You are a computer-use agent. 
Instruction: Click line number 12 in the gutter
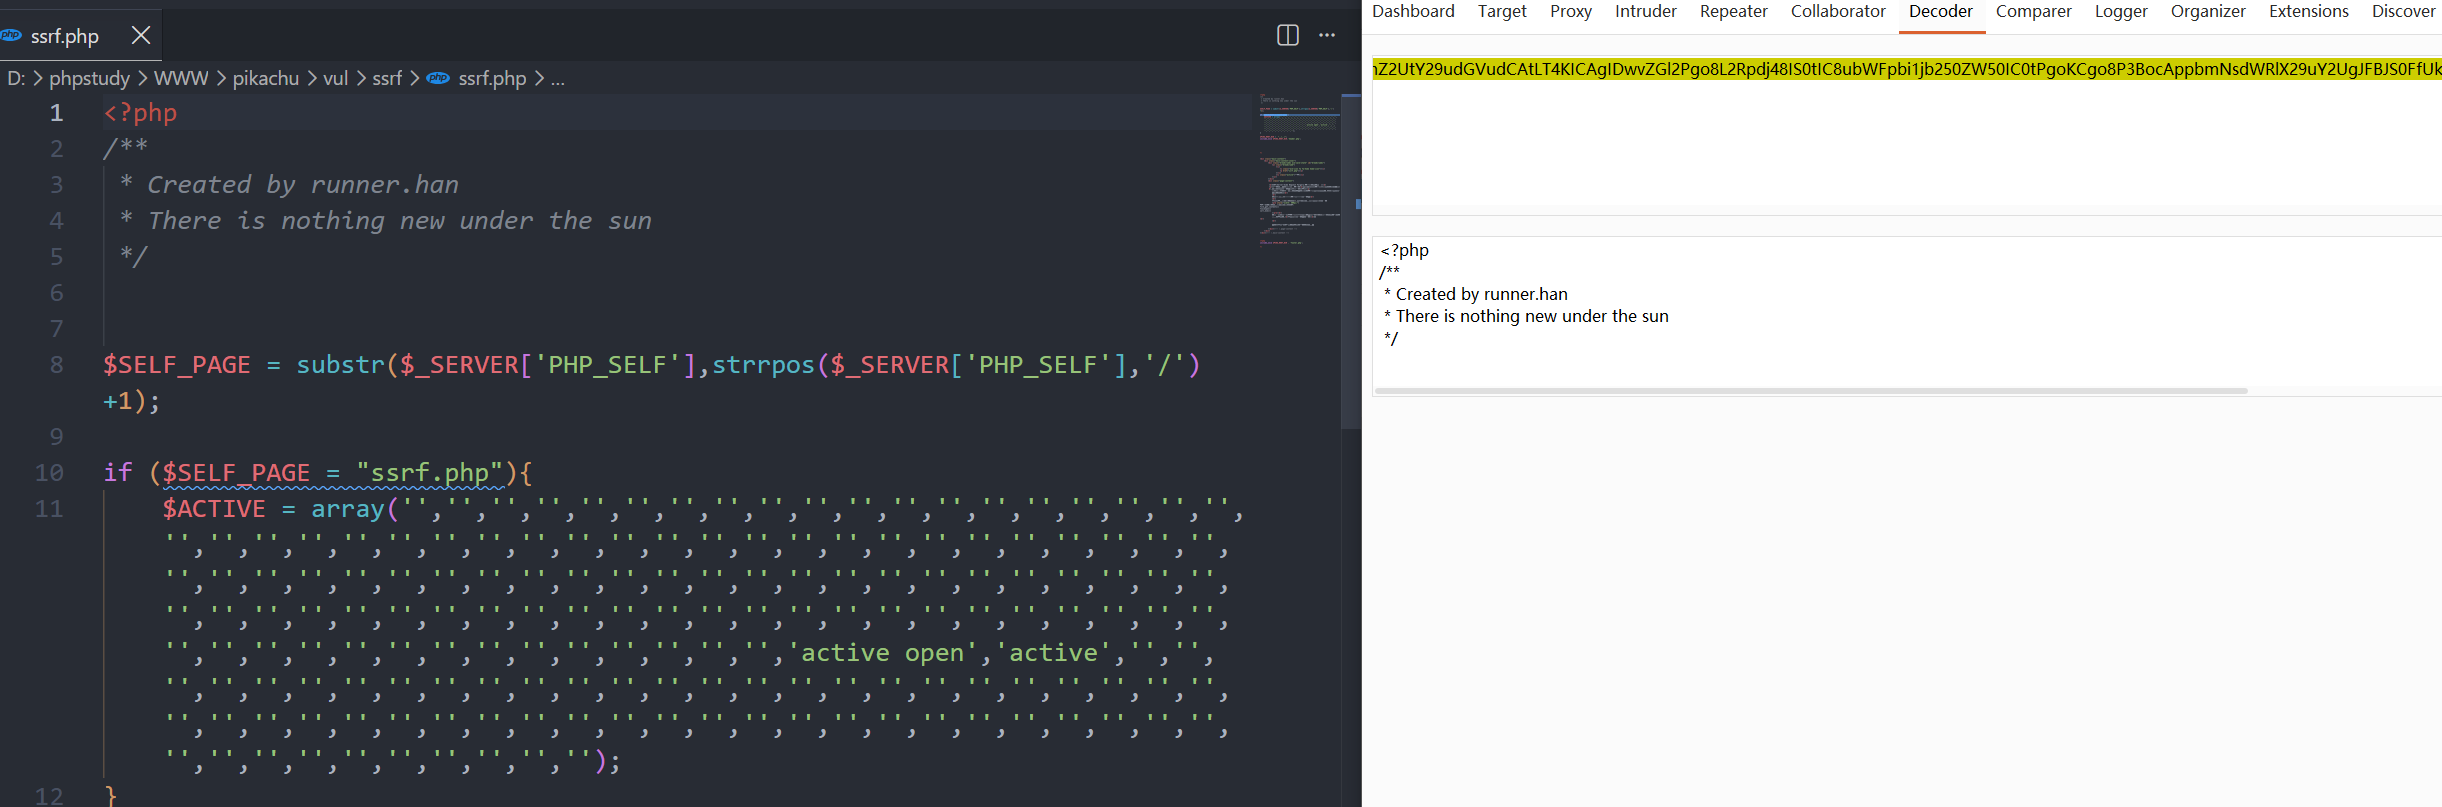(x=49, y=796)
